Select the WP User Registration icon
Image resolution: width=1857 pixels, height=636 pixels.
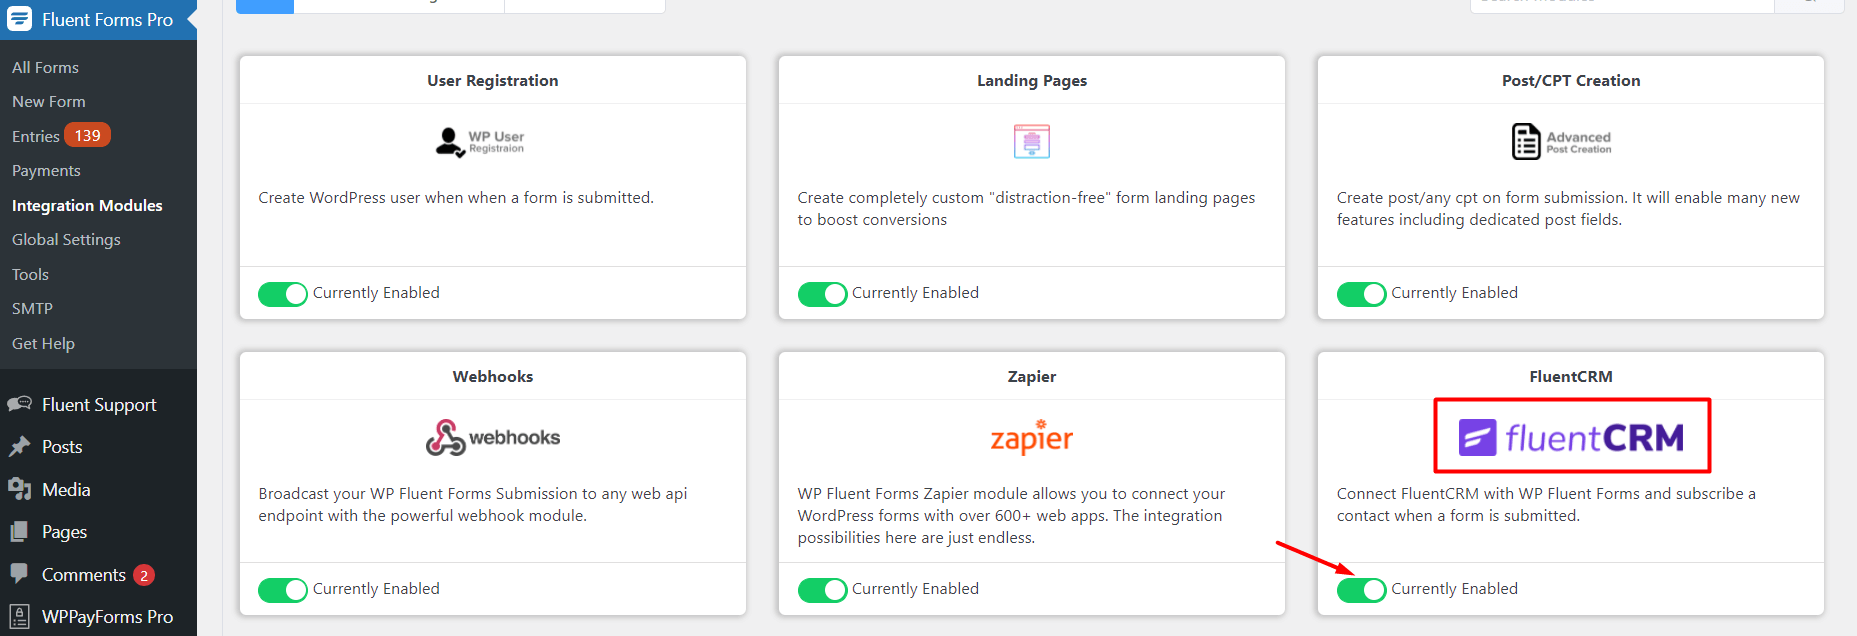tap(480, 141)
